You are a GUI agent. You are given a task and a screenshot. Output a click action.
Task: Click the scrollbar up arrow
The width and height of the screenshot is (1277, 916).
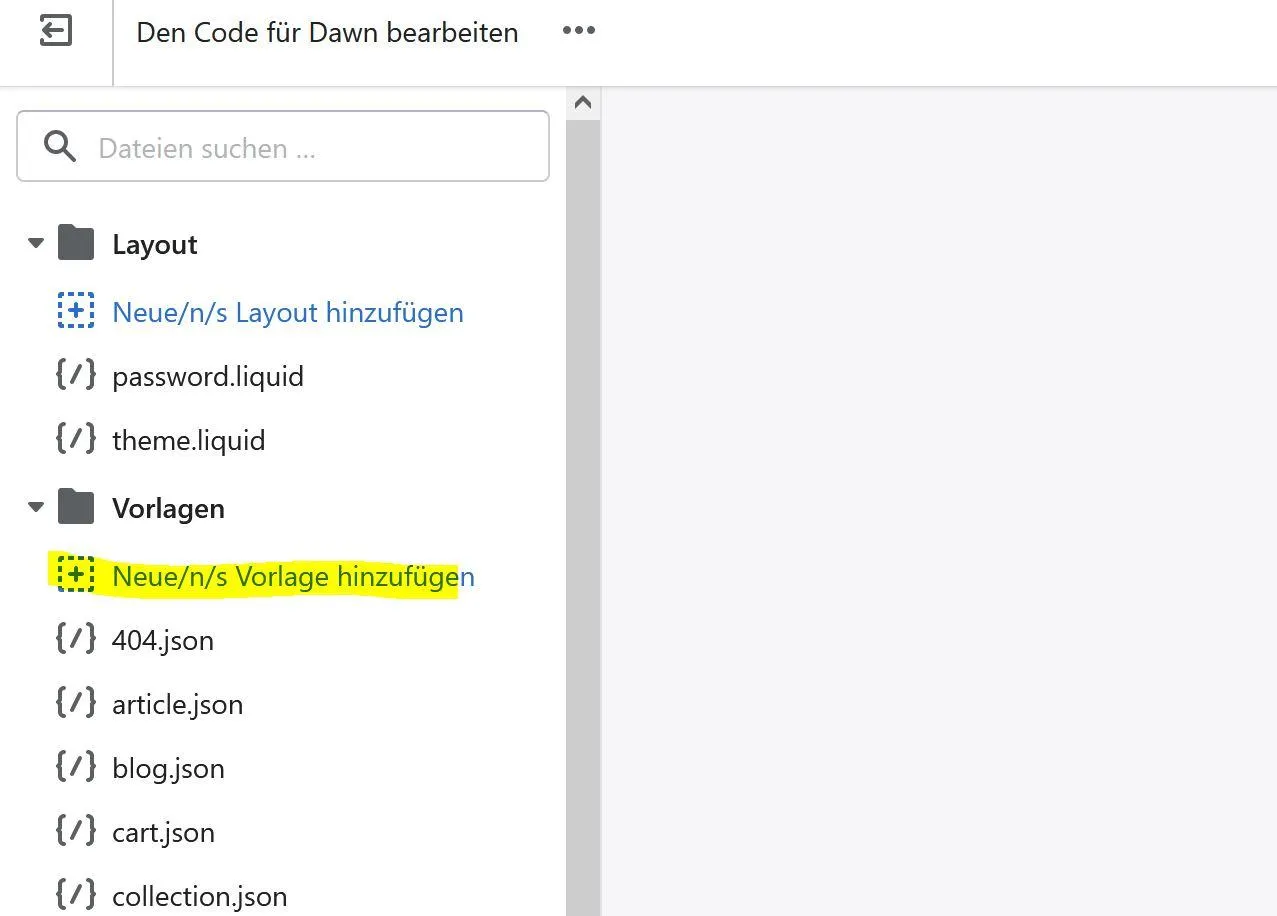point(583,103)
